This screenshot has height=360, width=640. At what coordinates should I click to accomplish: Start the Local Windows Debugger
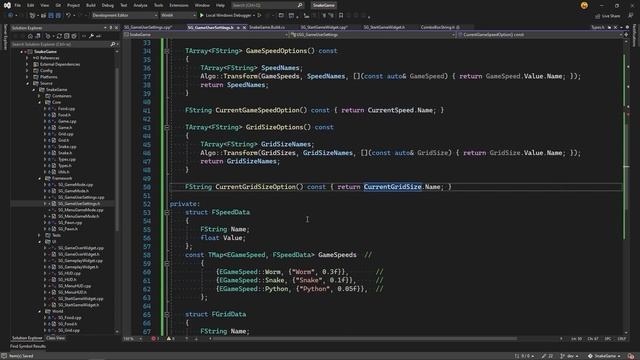click(x=225, y=16)
